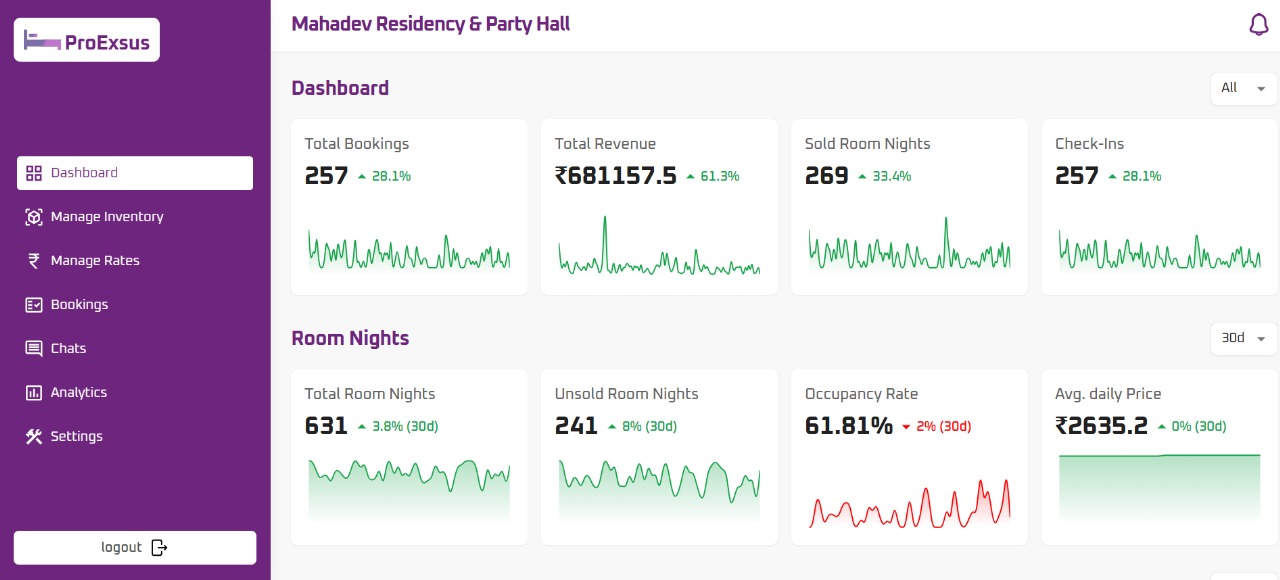
Task: Click red down-arrow beside Occupancy Rate 2%
Action: [906, 427]
